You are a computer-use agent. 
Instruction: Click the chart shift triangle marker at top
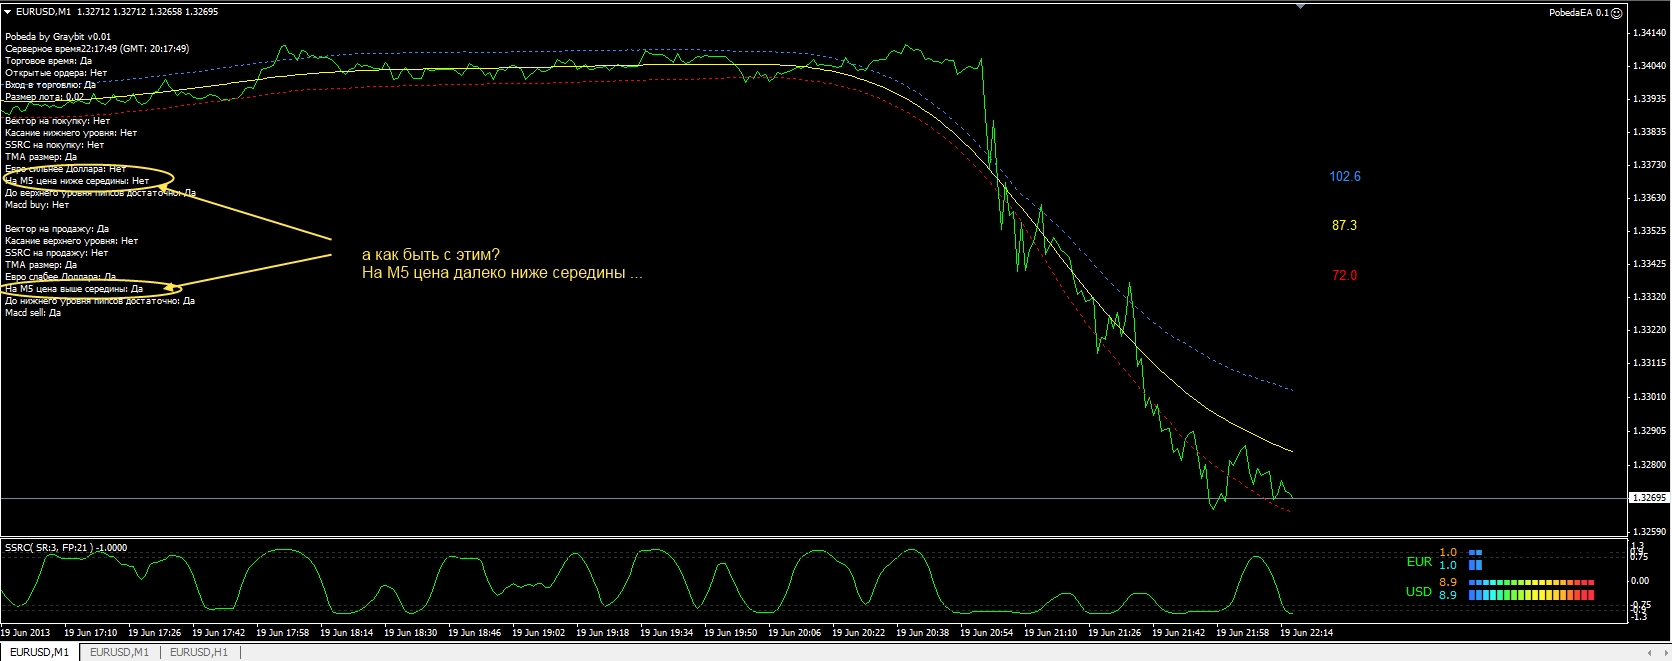pyautogui.click(x=1300, y=6)
